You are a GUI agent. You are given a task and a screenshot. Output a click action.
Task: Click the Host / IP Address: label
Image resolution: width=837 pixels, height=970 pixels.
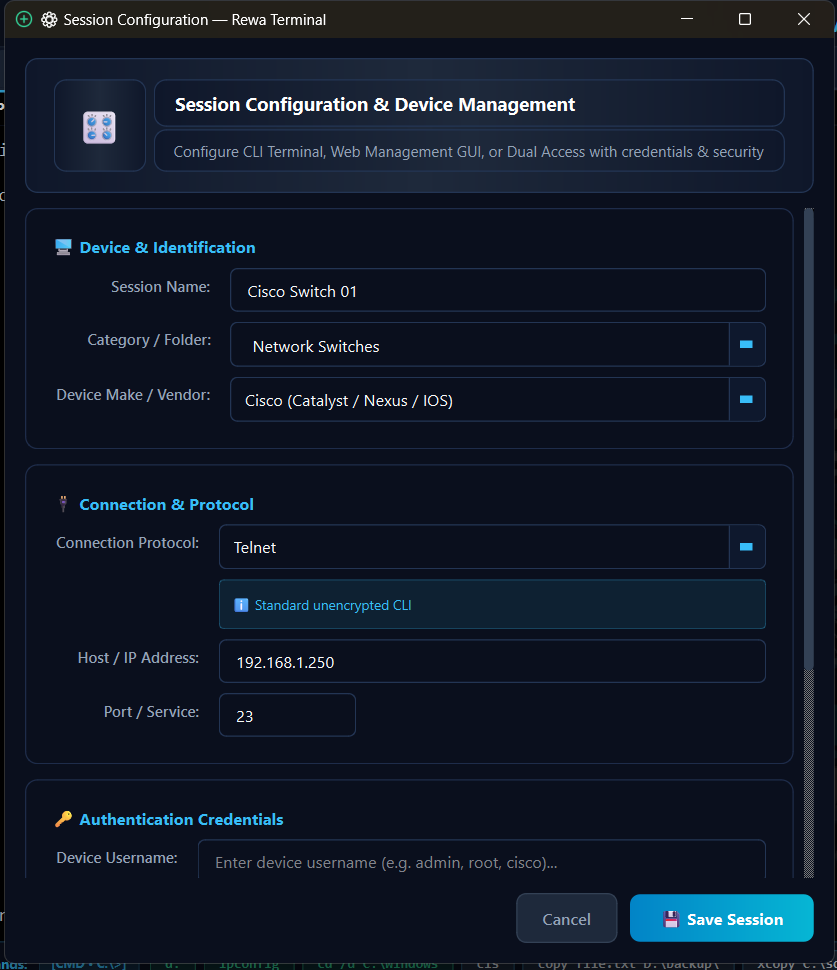[x=138, y=658]
